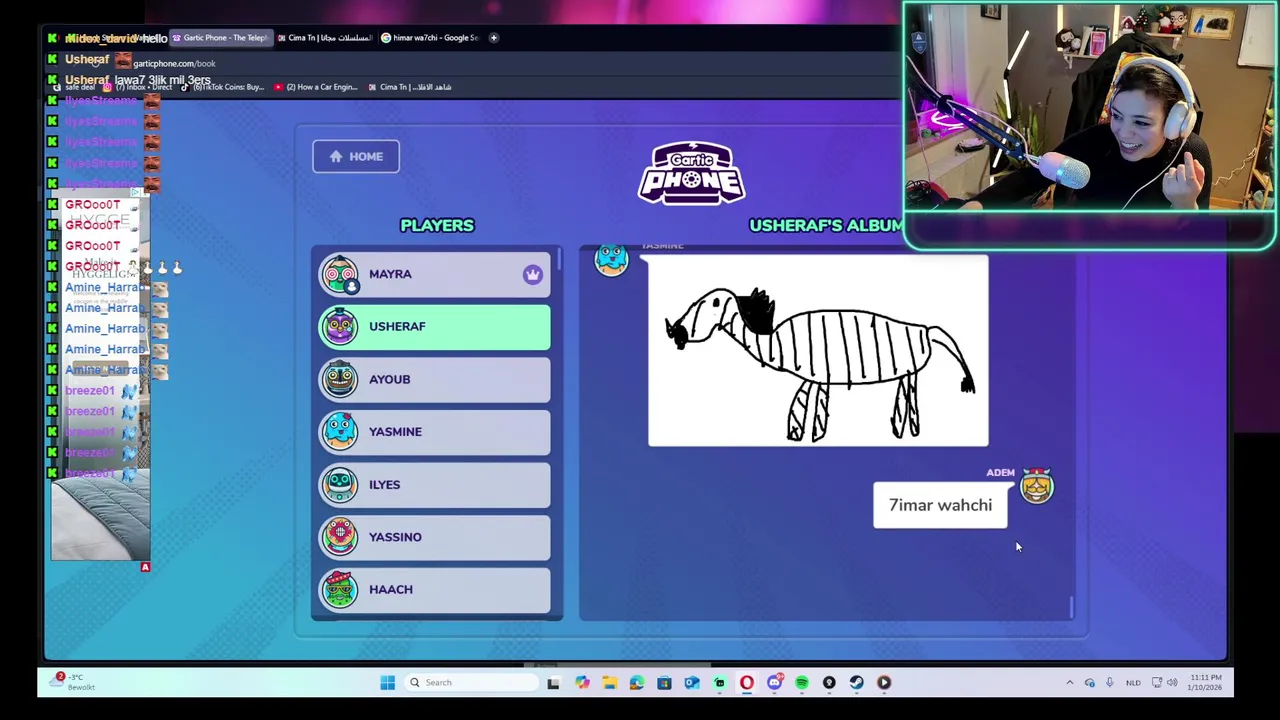The image size is (1280, 720).
Task: Show hidden system tray icons
Action: tap(1070, 682)
